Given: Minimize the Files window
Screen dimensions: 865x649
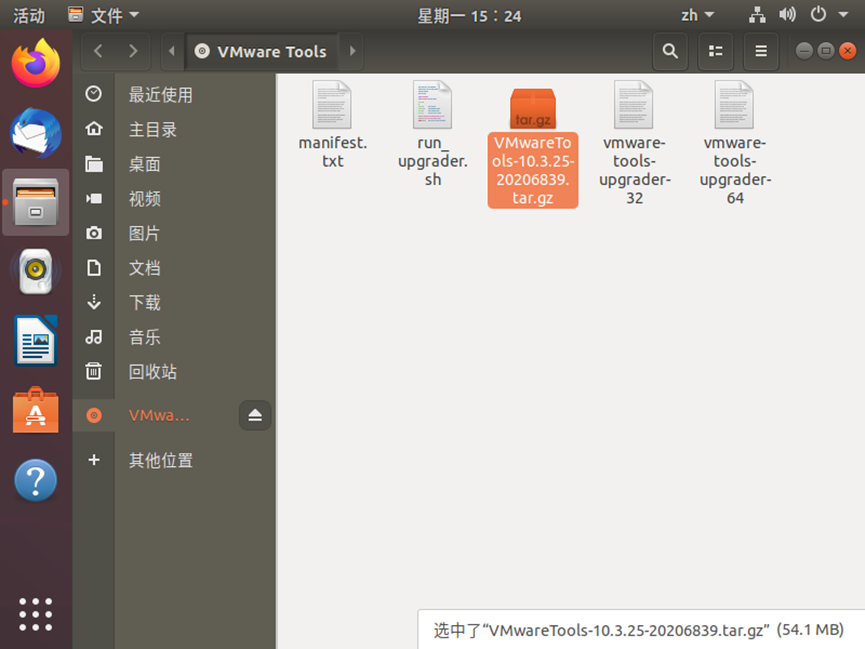Looking at the screenshot, I should click(x=804, y=51).
